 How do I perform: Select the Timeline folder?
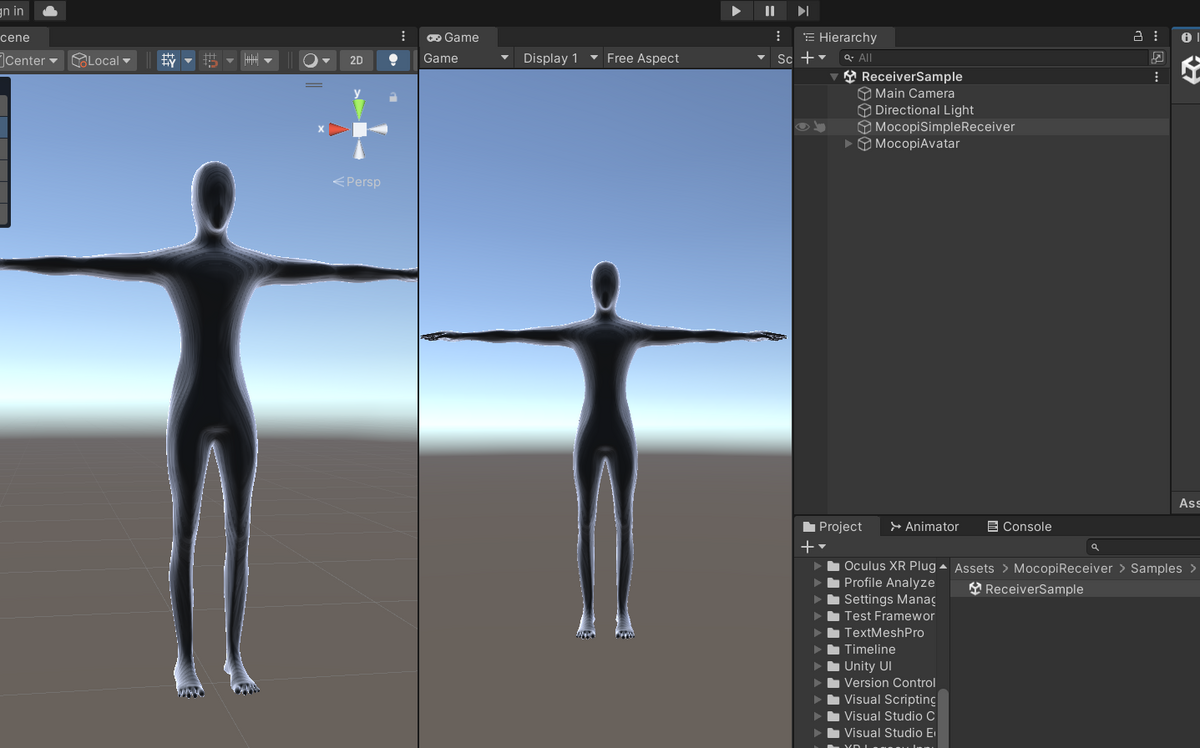861,649
